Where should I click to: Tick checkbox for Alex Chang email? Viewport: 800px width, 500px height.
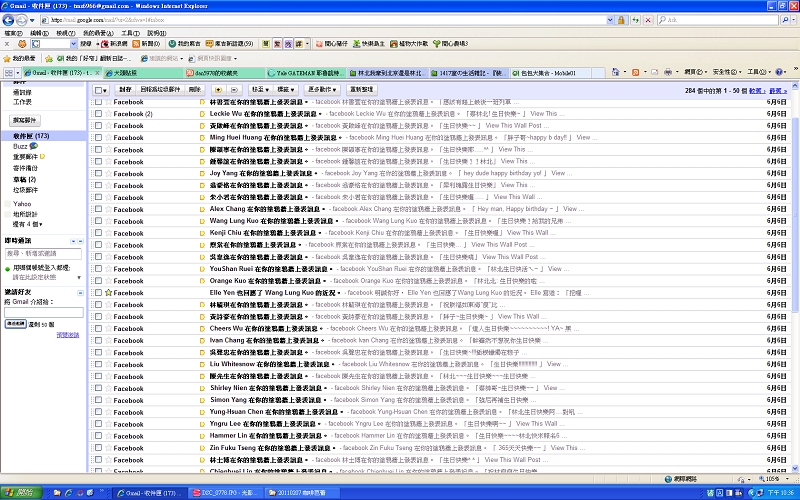[98, 209]
